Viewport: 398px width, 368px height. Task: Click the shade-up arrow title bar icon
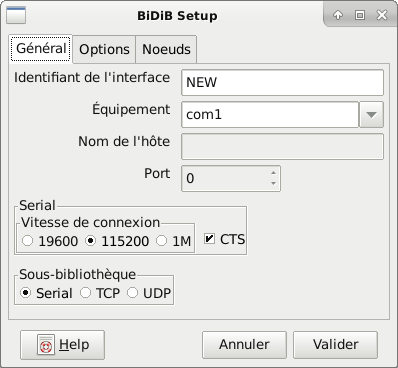(338, 15)
